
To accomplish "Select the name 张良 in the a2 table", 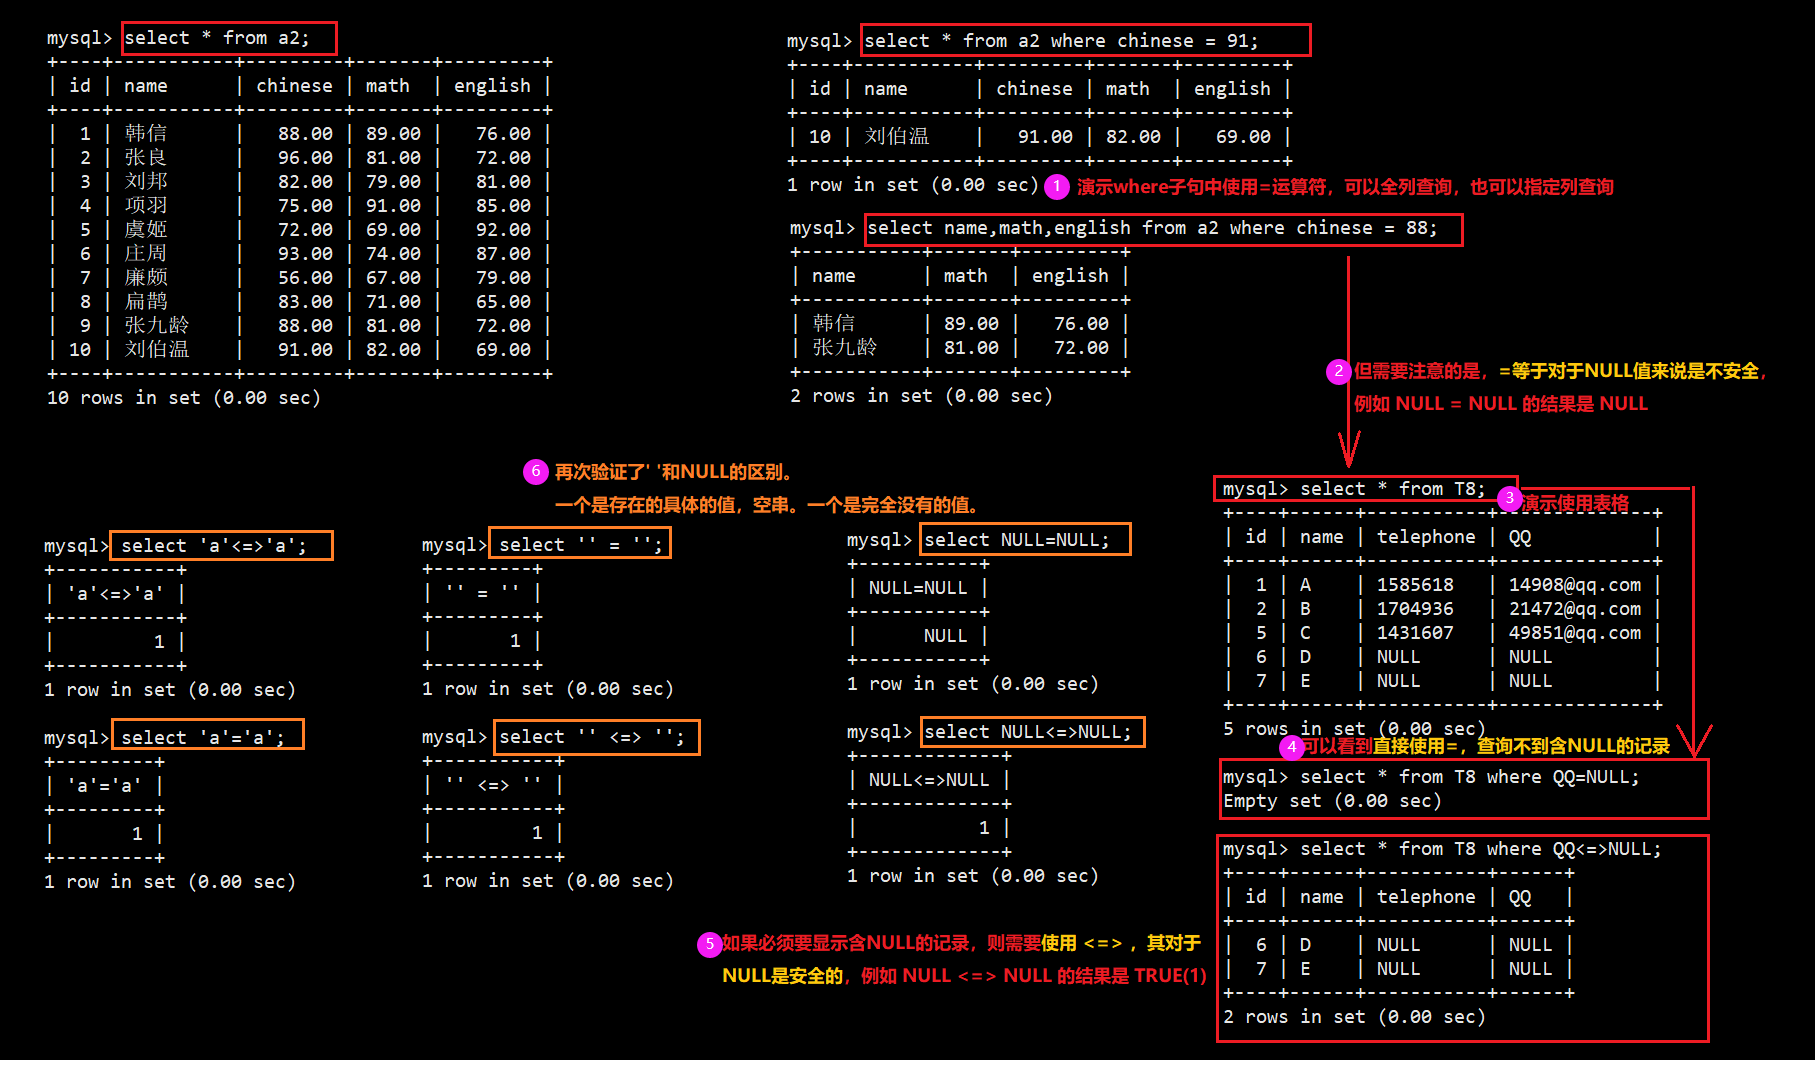I will [x=146, y=158].
